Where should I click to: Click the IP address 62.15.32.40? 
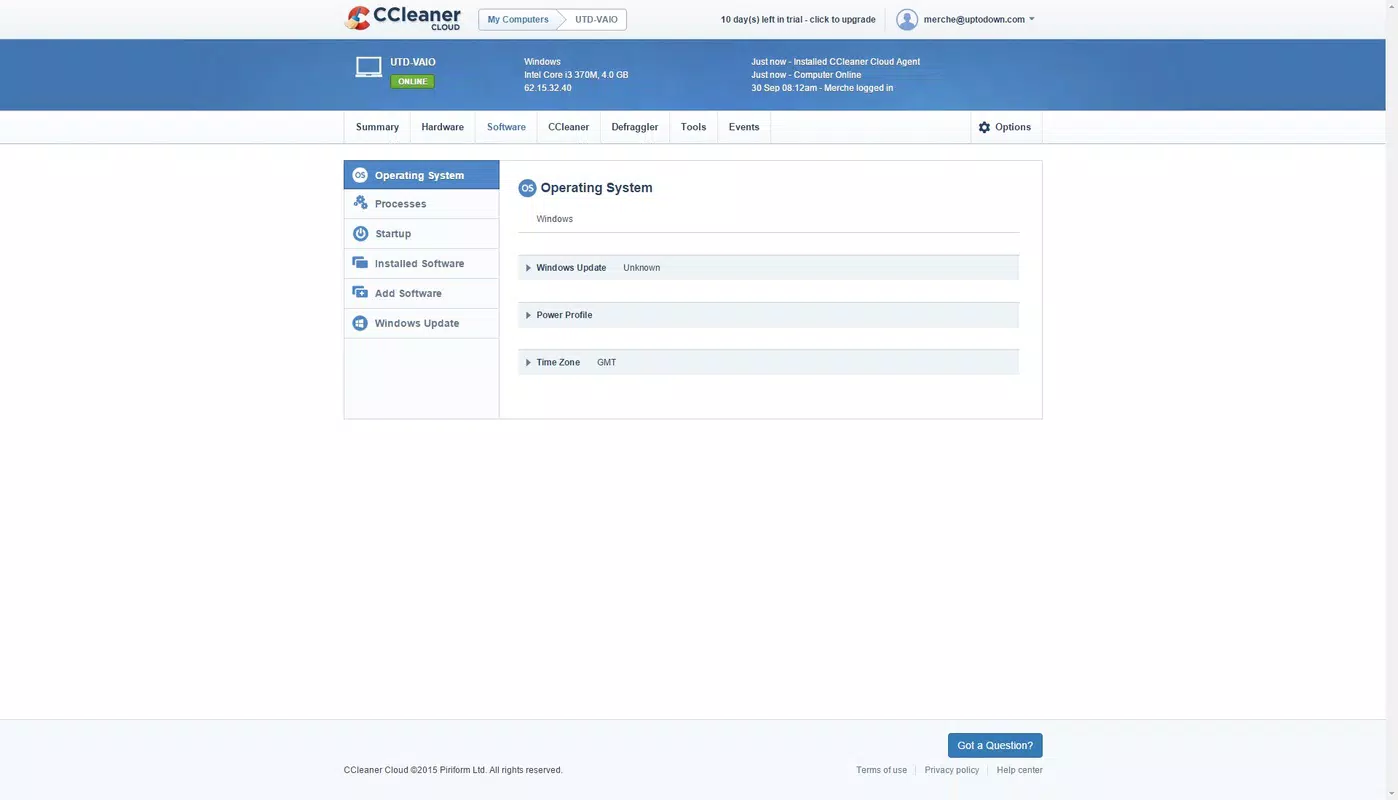(548, 88)
